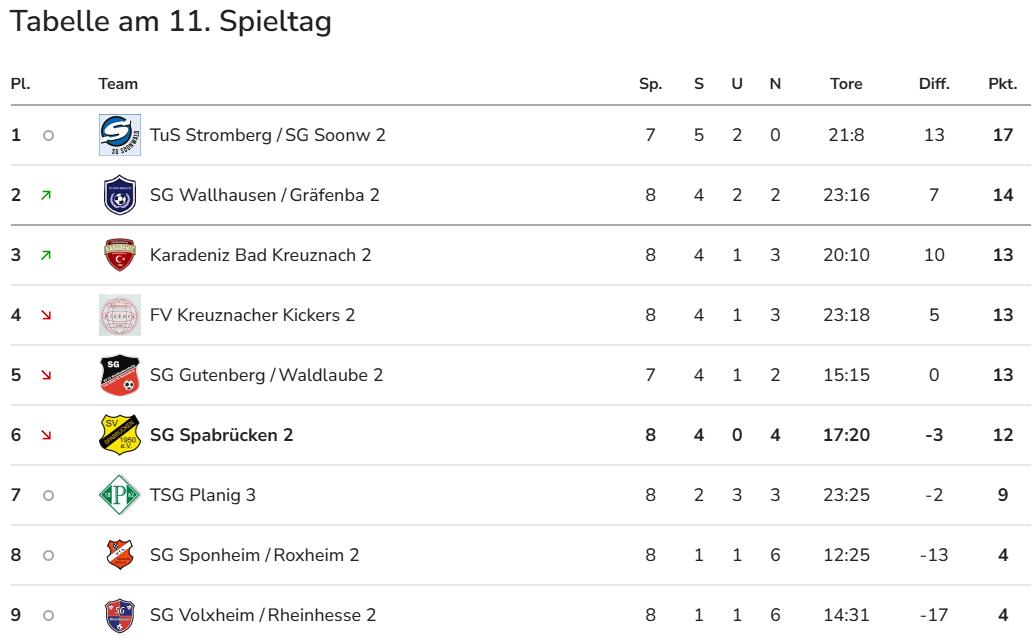Click the Diff. column header
The height and width of the screenshot is (638, 1033).
(934, 84)
